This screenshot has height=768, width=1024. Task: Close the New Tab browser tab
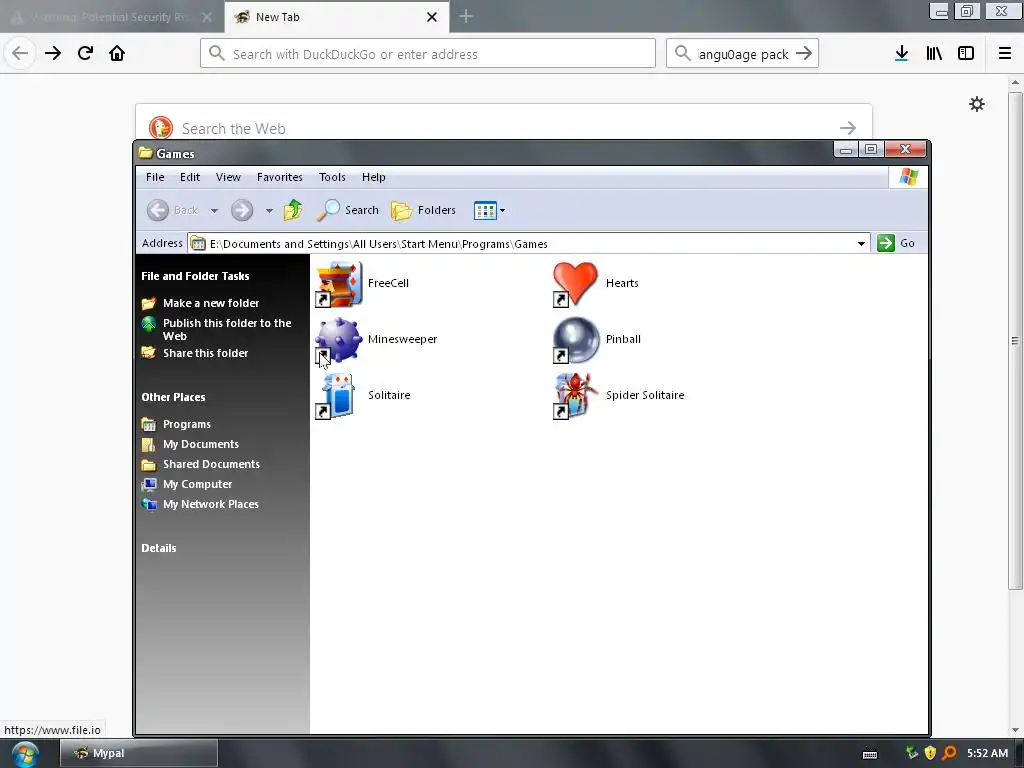(x=432, y=17)
